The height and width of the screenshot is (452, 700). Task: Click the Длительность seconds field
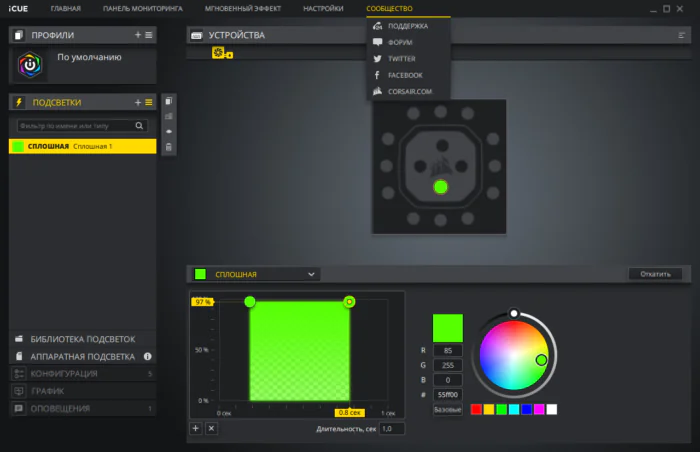392,428
